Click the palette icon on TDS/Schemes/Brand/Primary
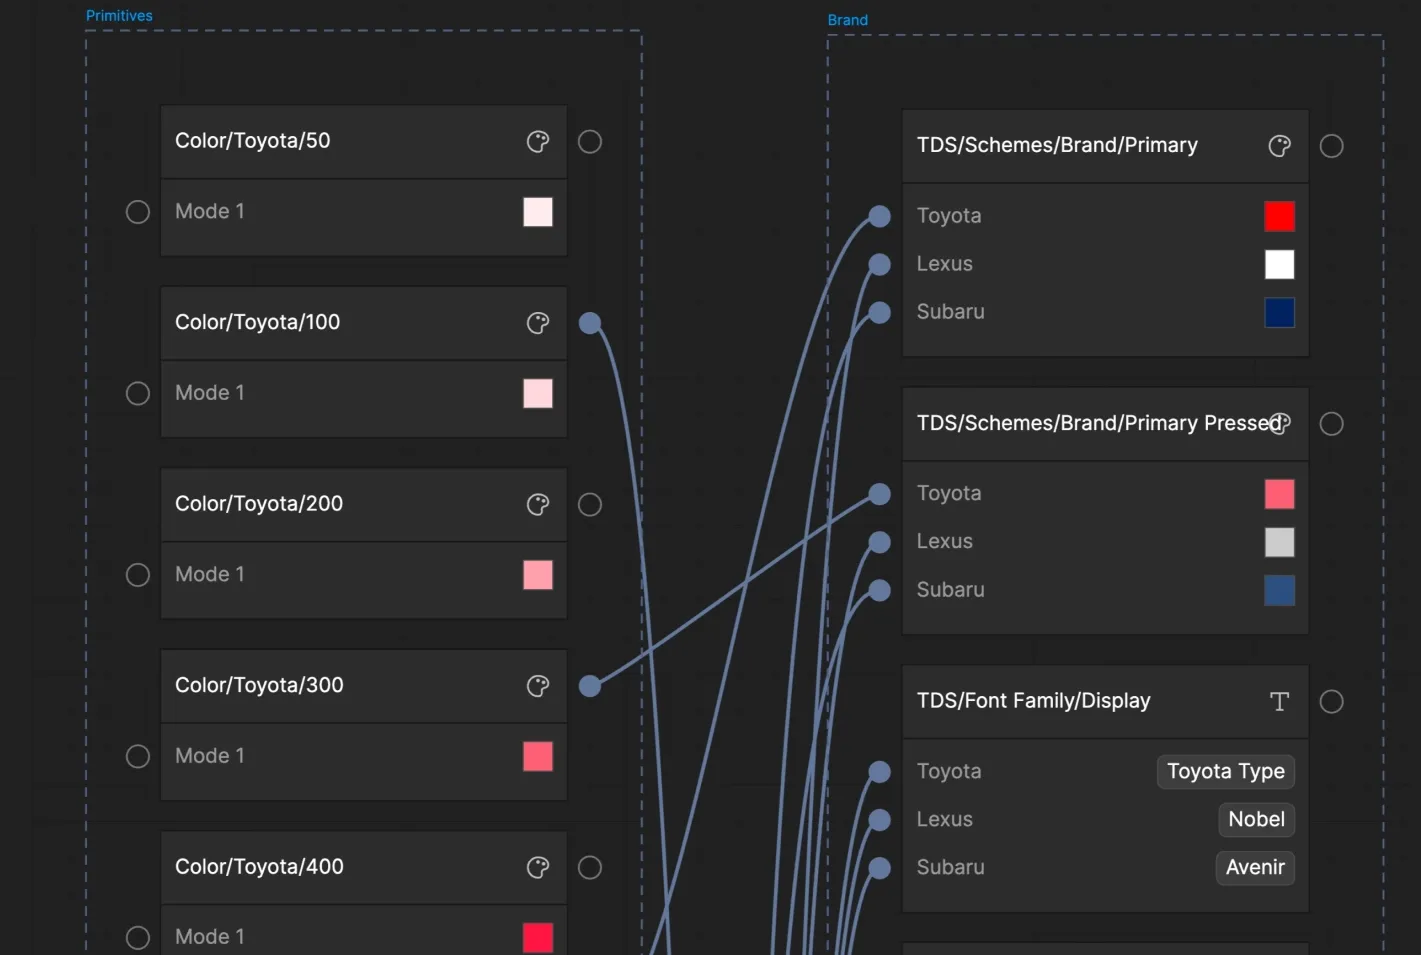Image resolution: width=1421 pixels, height=955 pixels. click(x=1279, y=146)
